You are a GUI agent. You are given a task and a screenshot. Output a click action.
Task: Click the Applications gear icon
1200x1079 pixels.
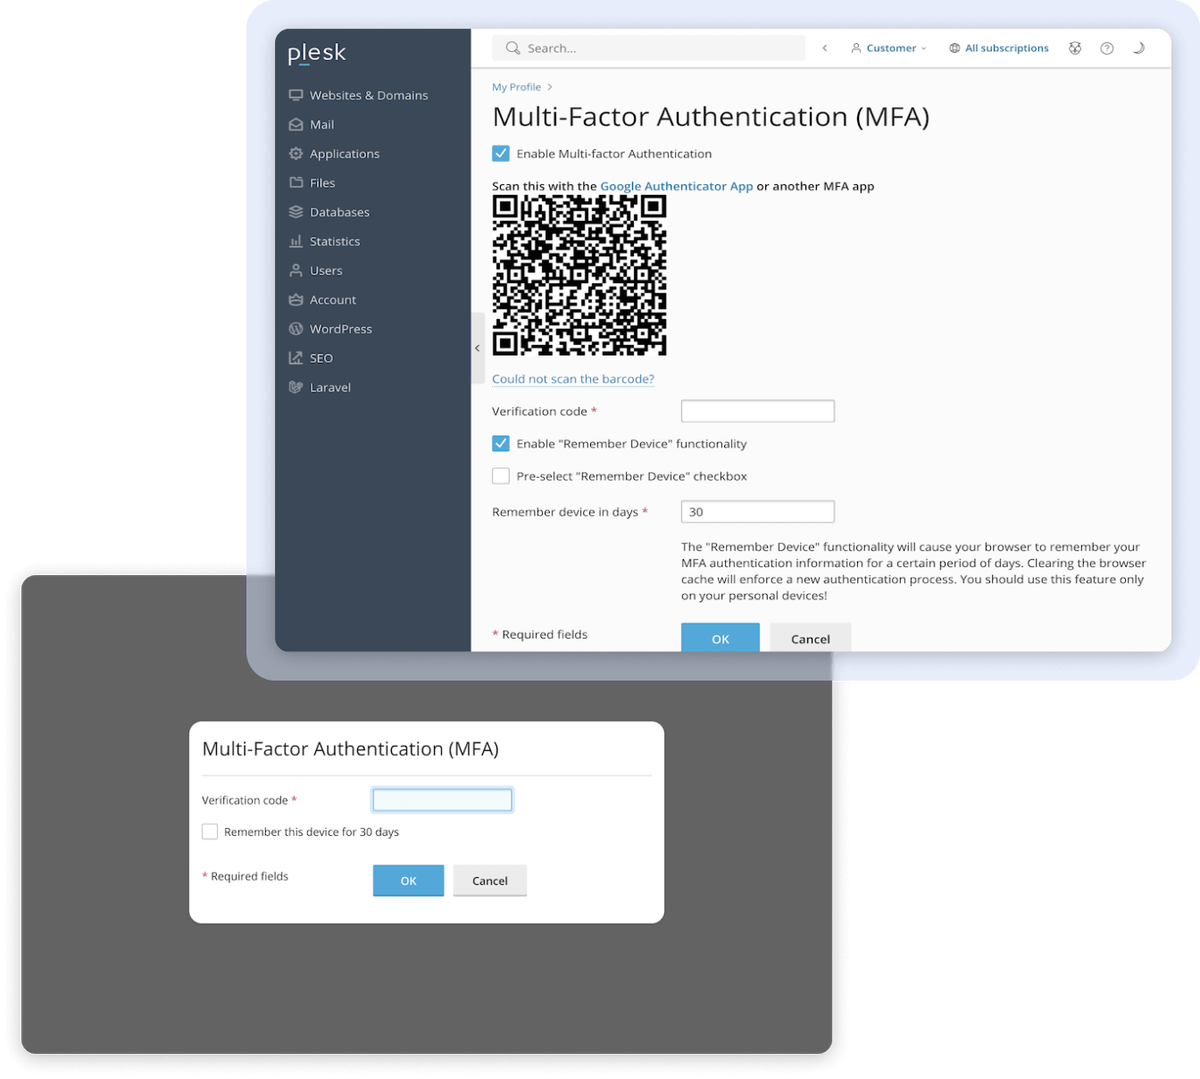(296, 154)
